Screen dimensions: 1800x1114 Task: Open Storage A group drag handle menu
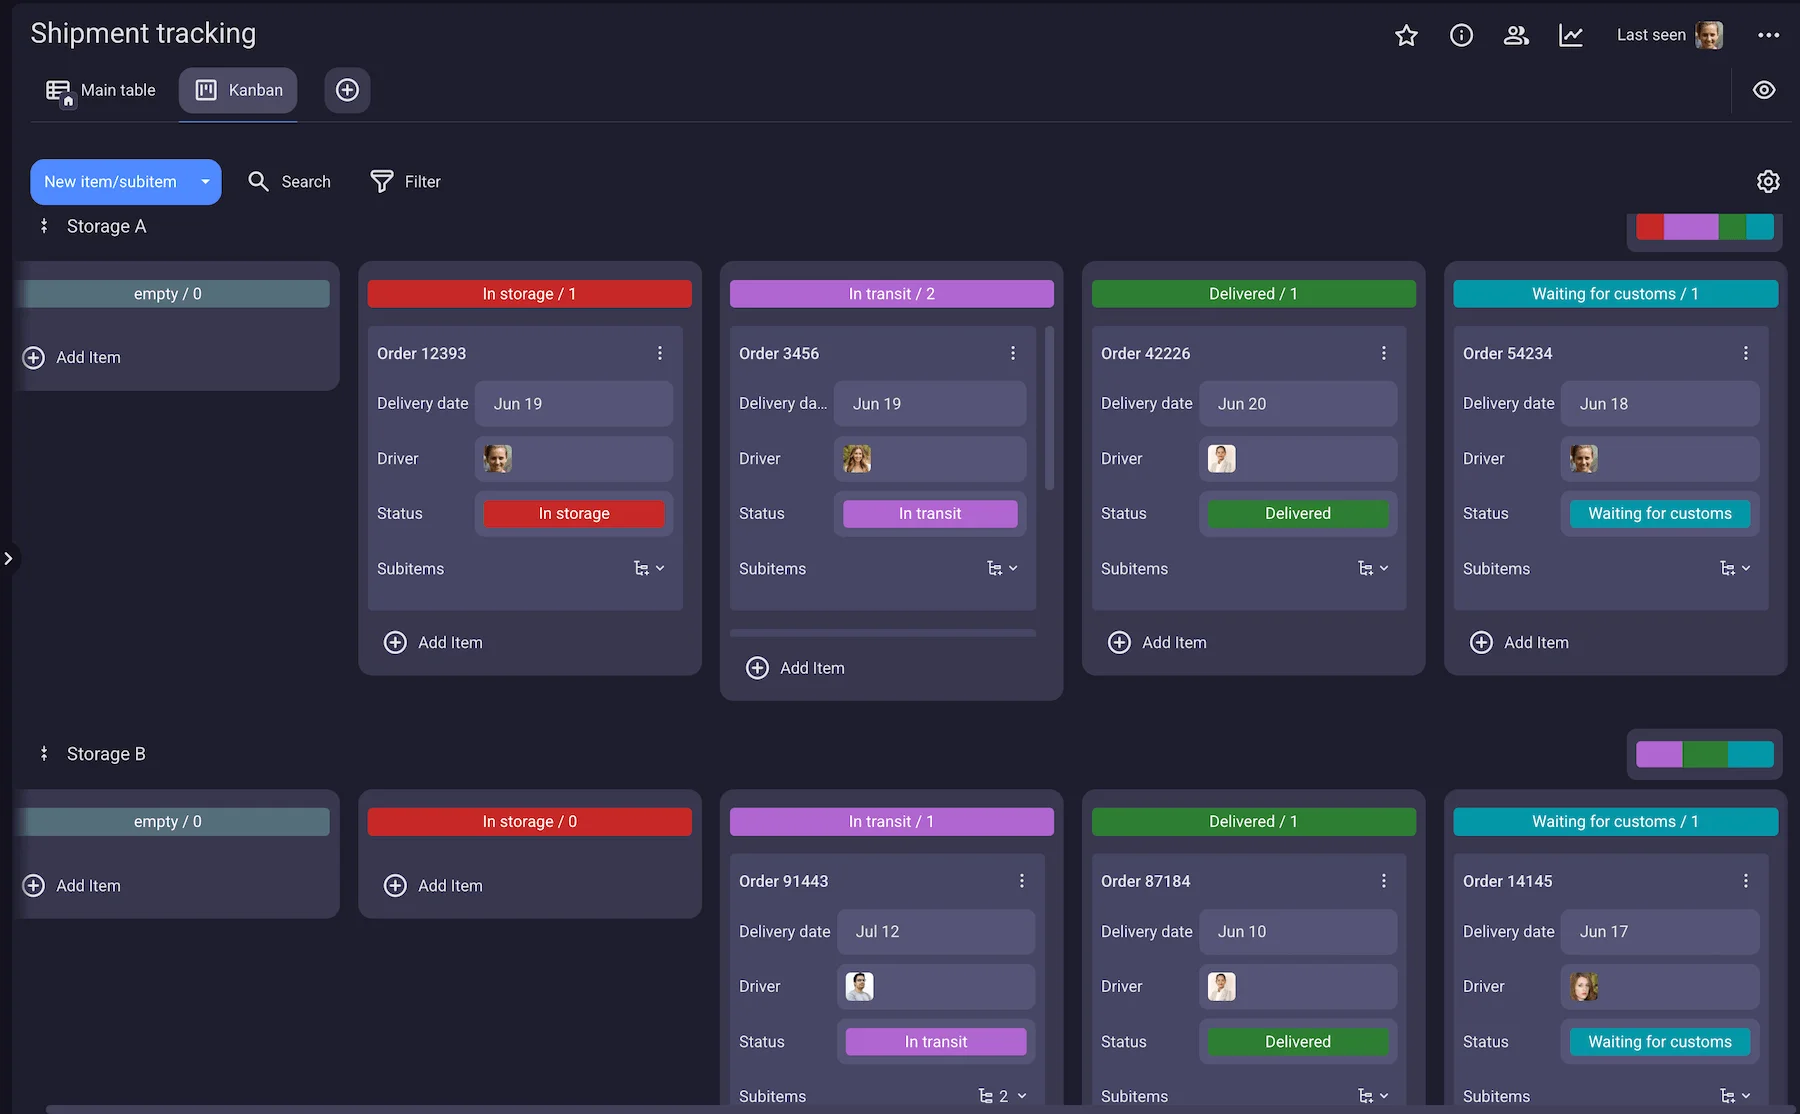[x=44, y=226]
